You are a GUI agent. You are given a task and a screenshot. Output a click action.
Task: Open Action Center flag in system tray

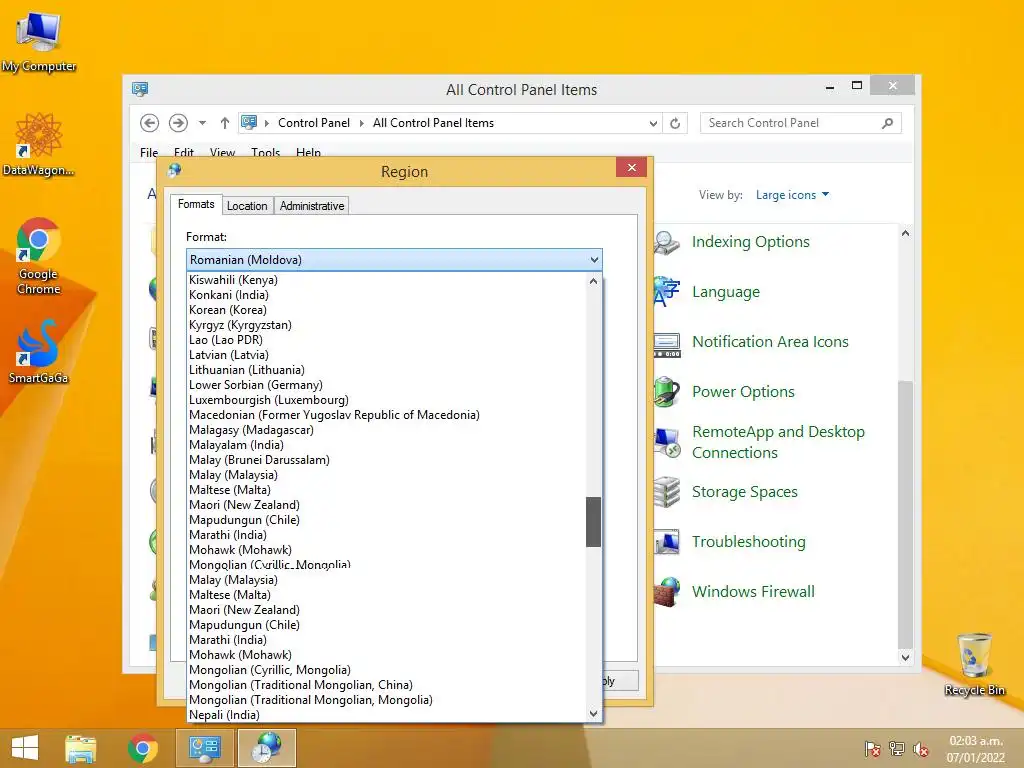[x=872, y=749]
